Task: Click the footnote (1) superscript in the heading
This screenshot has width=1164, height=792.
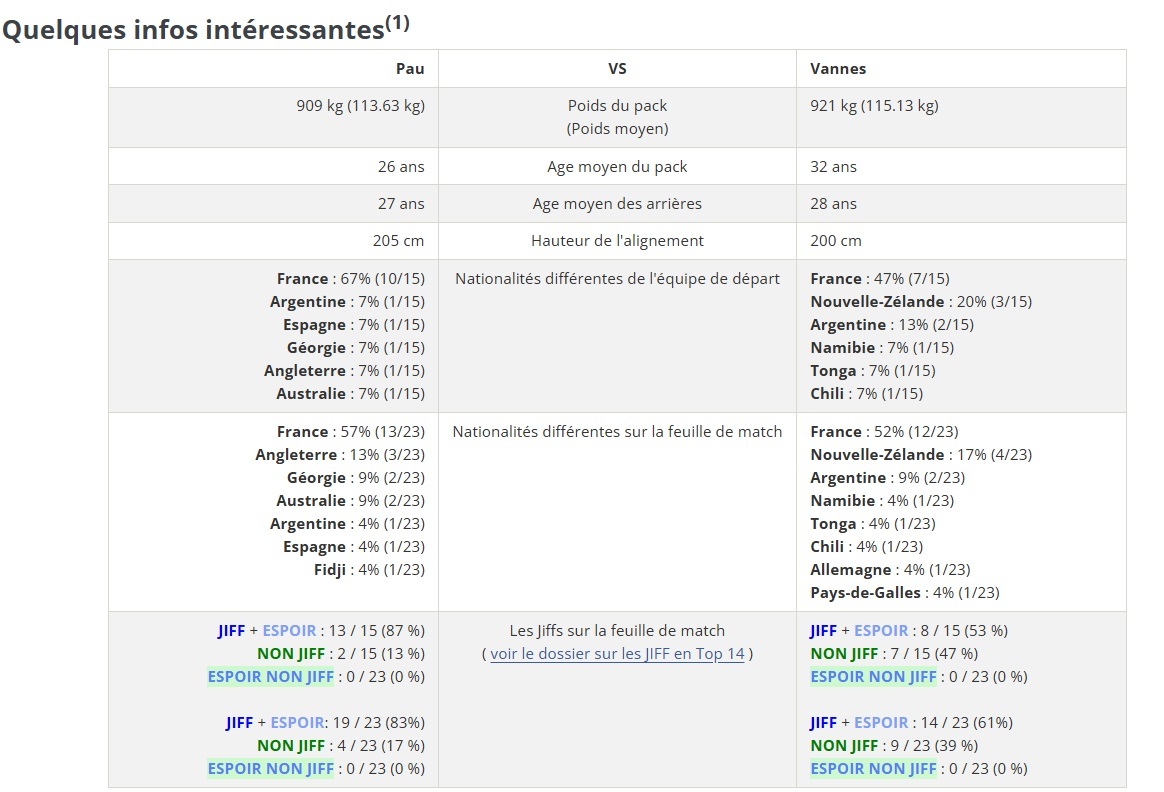Action: tap(397, 22)
